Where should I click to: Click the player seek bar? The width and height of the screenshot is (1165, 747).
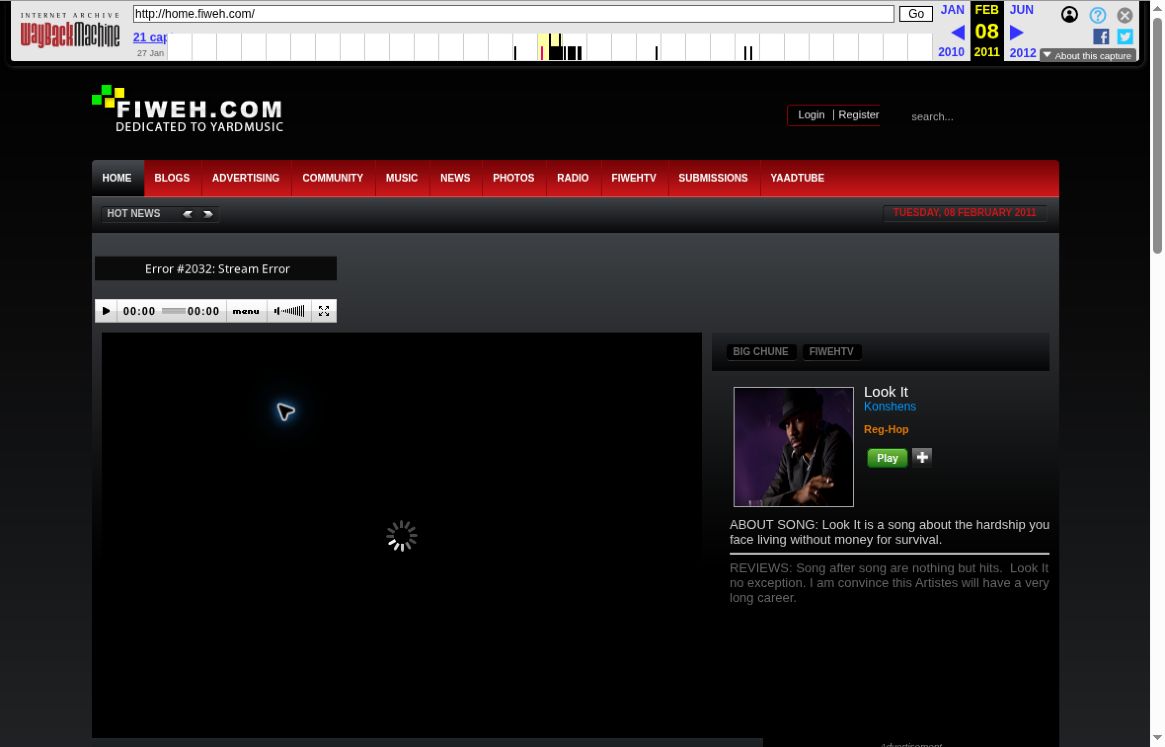coord(174,311)
